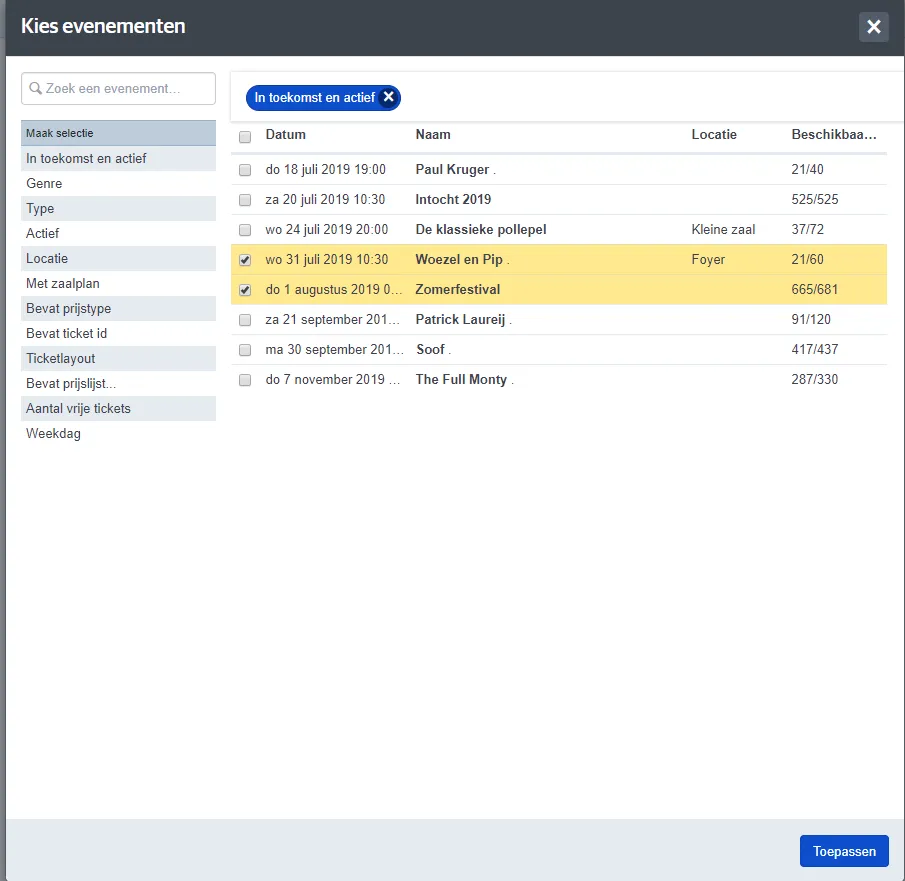Check The Full Monty checkbox
This screenshot has width=905, height=881.
[245, 380]
